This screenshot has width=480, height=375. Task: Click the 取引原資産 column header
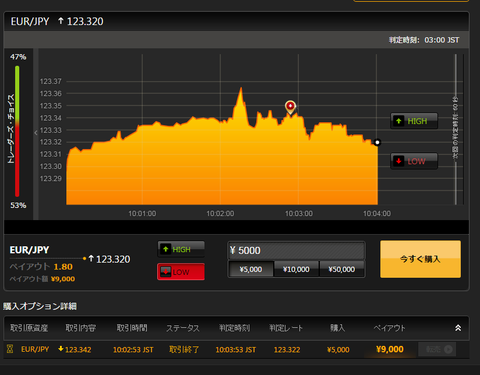tap(29, 328)
